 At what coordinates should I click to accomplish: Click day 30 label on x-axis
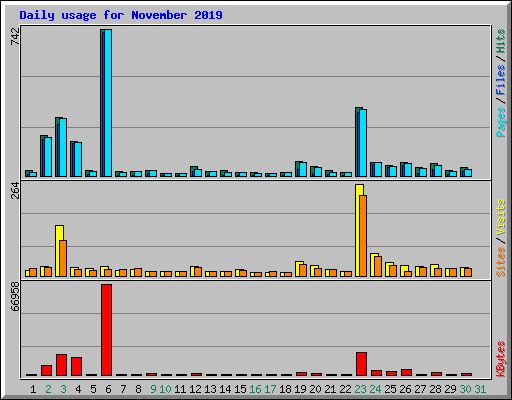coord(465,389)
